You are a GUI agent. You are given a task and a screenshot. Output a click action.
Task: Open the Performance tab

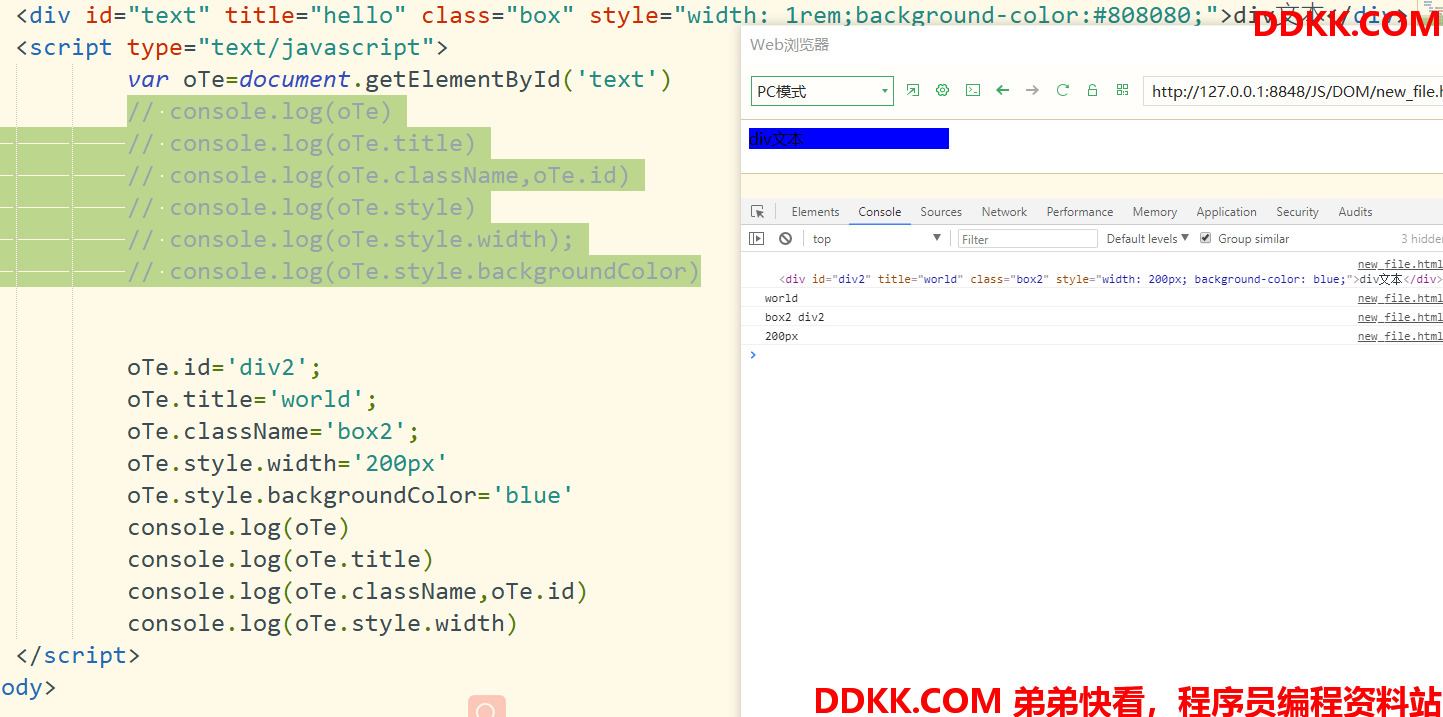pos(1080,212)
